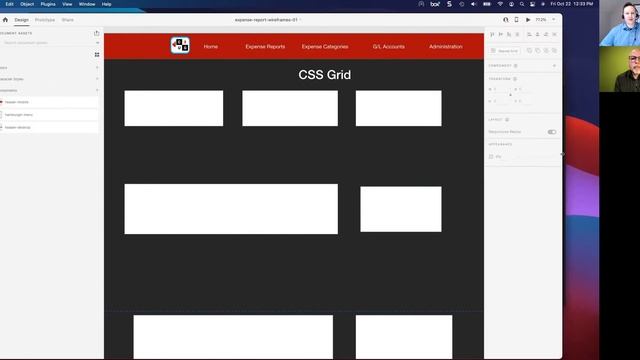Click the boolean Intersect operation icon

[x=546, y=51]
